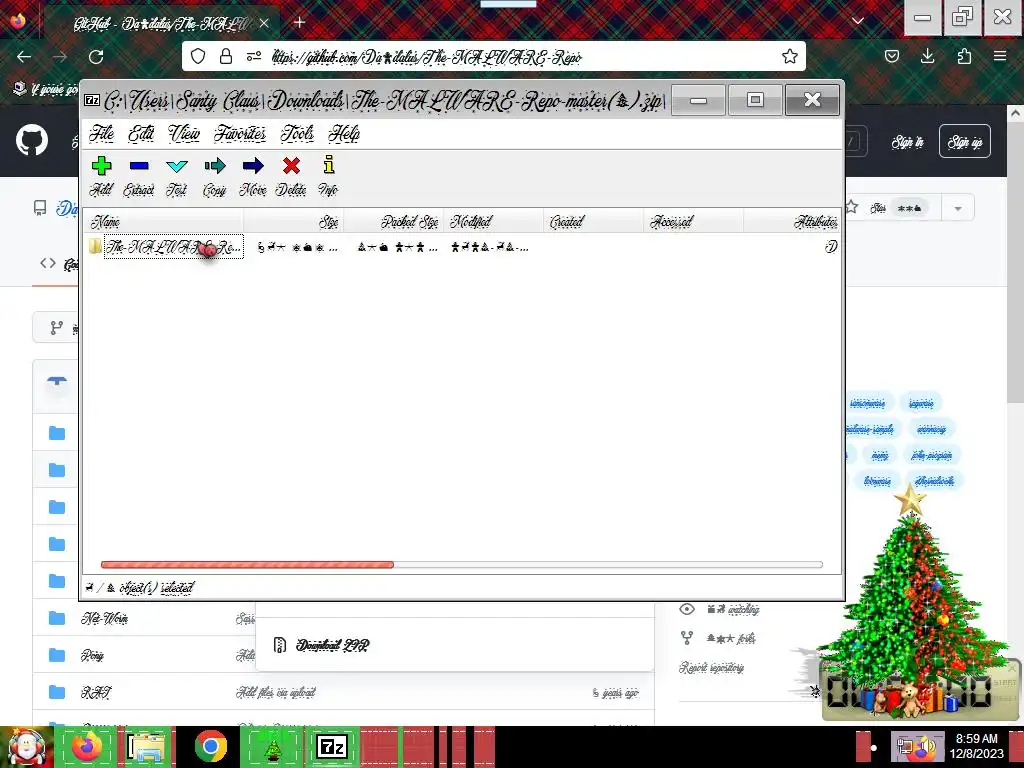This screenshot has height=768, width=1024.
Task: Click the shield tracking protection icon
Action: [x=198, y=57]
